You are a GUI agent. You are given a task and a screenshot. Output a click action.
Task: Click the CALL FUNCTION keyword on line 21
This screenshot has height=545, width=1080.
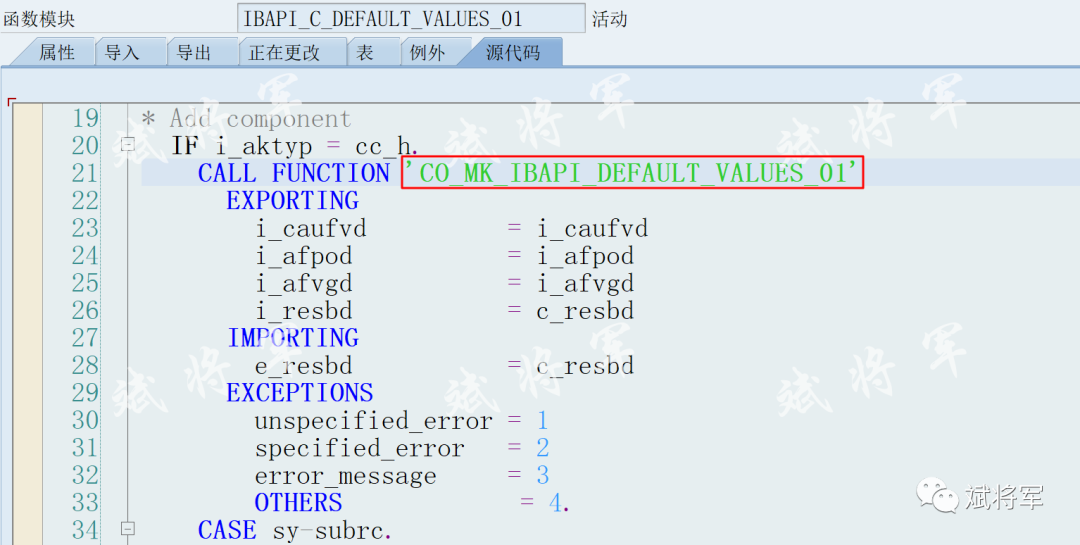click(294, 173)
